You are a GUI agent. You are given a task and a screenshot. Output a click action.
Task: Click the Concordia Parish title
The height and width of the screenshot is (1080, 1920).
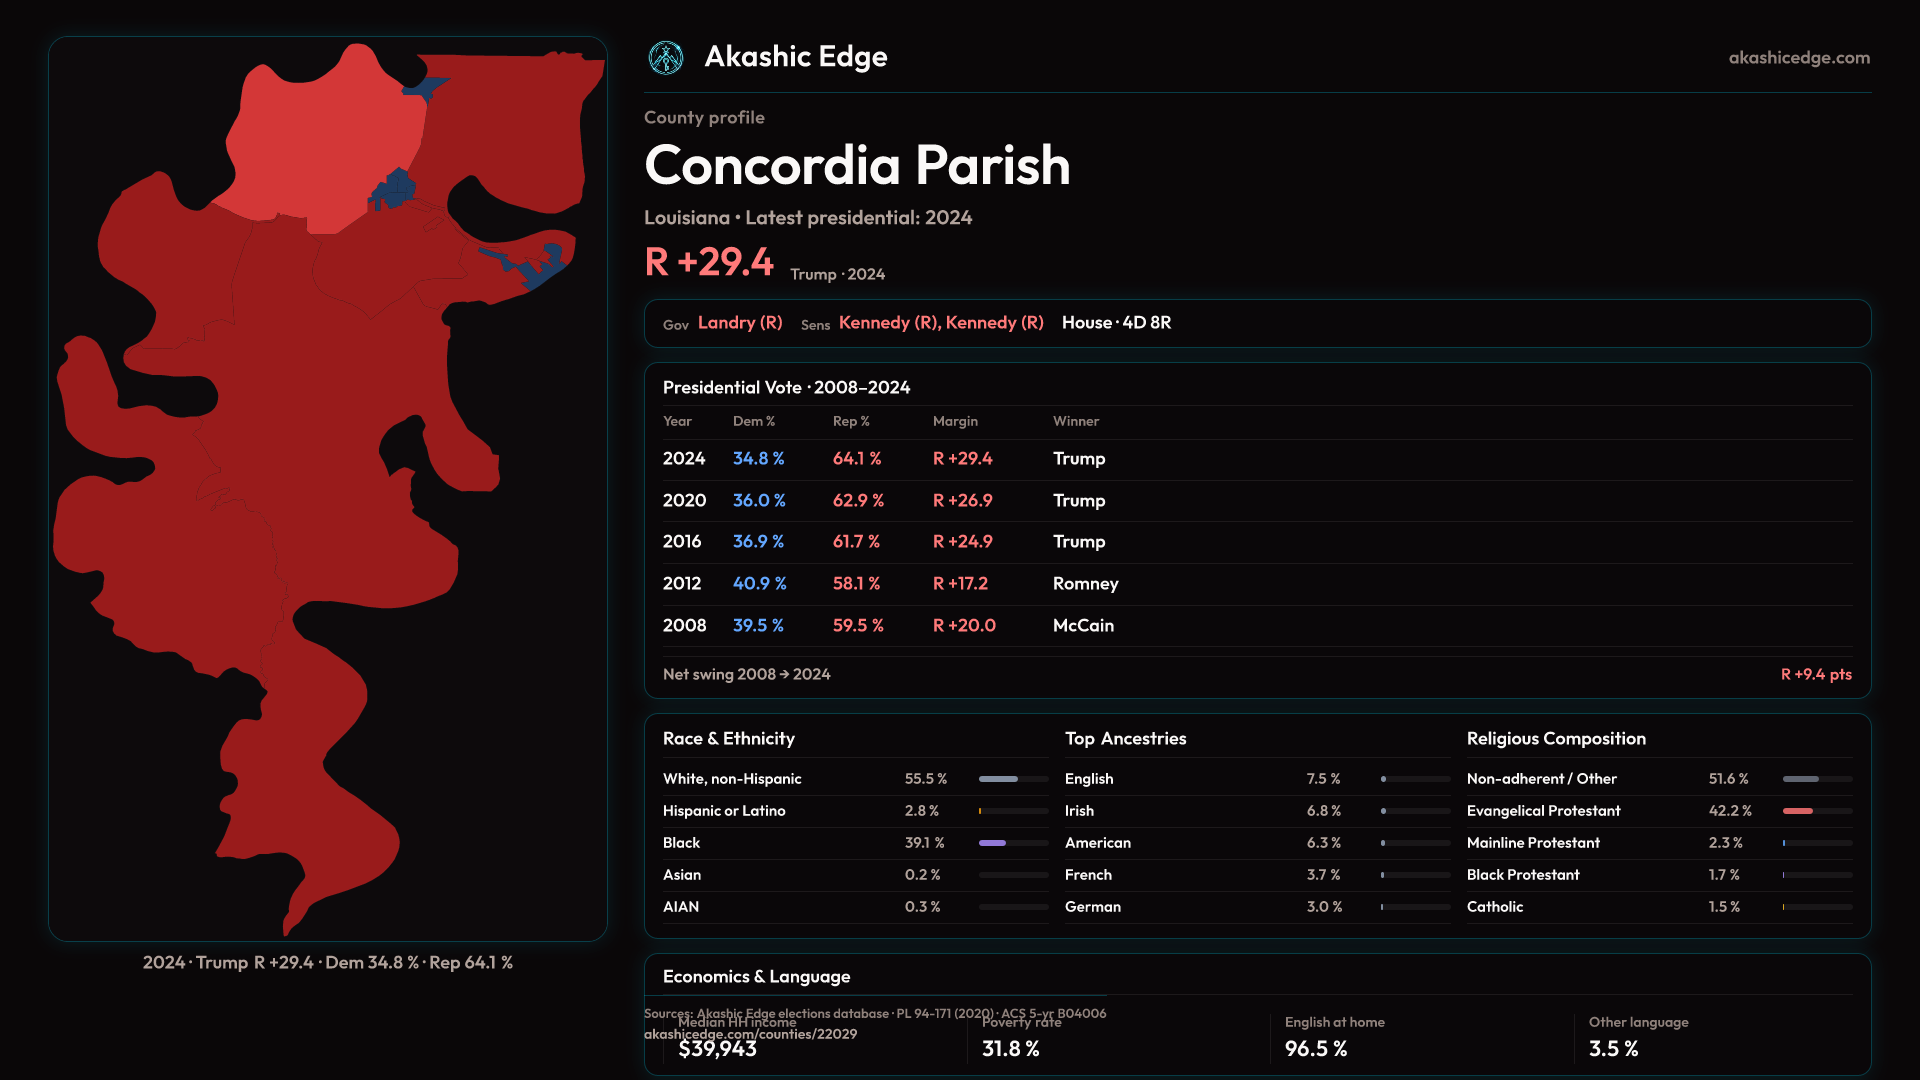(x=857, y=165)
